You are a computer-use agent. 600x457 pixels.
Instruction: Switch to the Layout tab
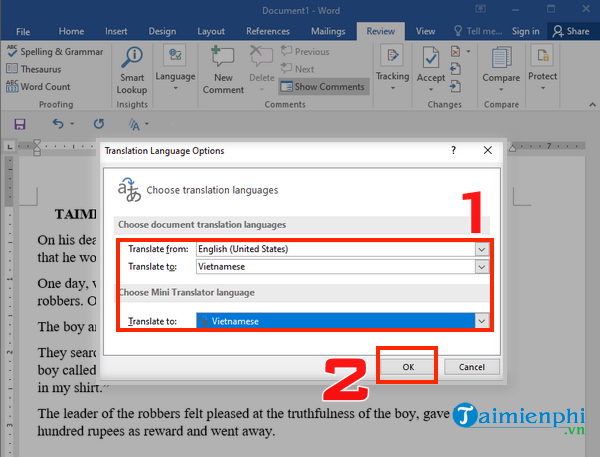(211, 31)
